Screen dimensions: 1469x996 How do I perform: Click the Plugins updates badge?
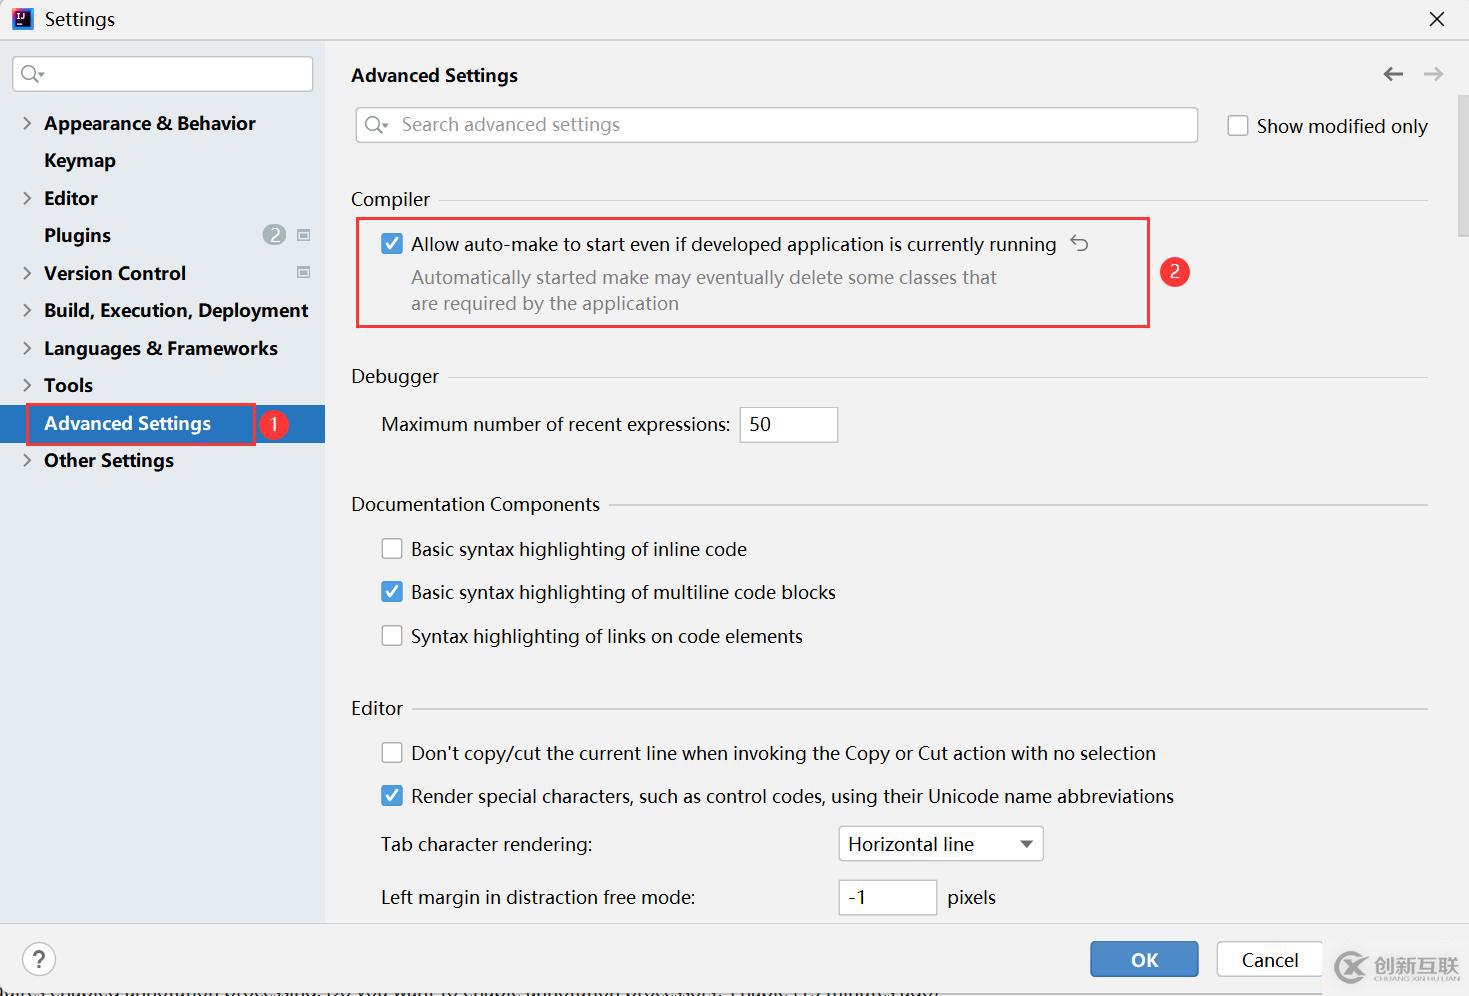[274, 235]
